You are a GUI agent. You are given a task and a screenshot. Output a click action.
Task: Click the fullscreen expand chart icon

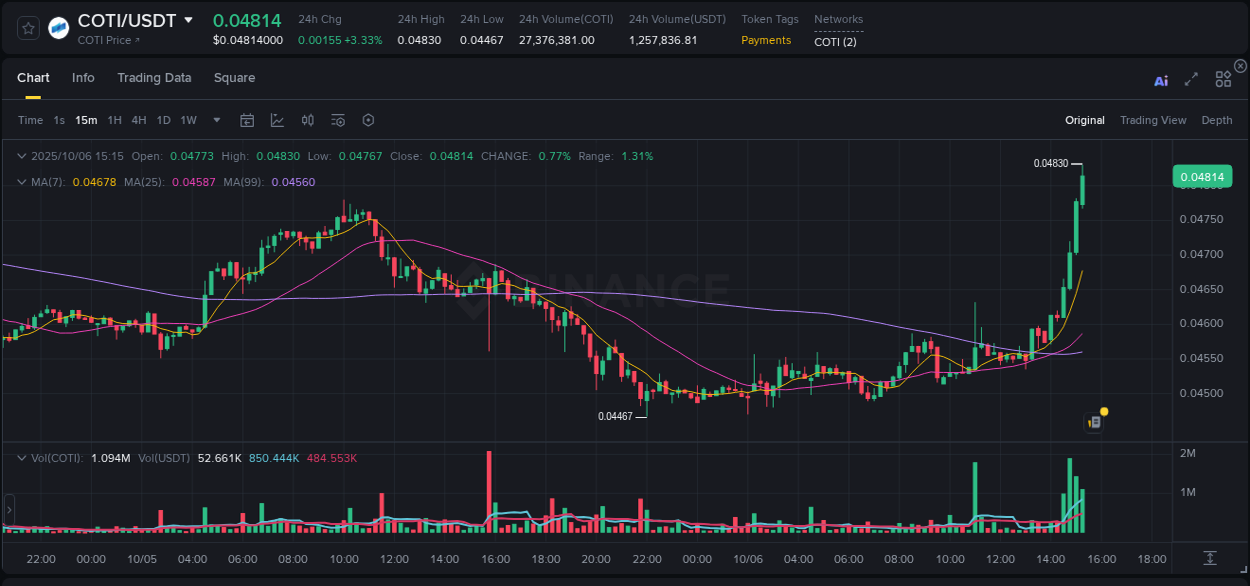click(1191, 80)
